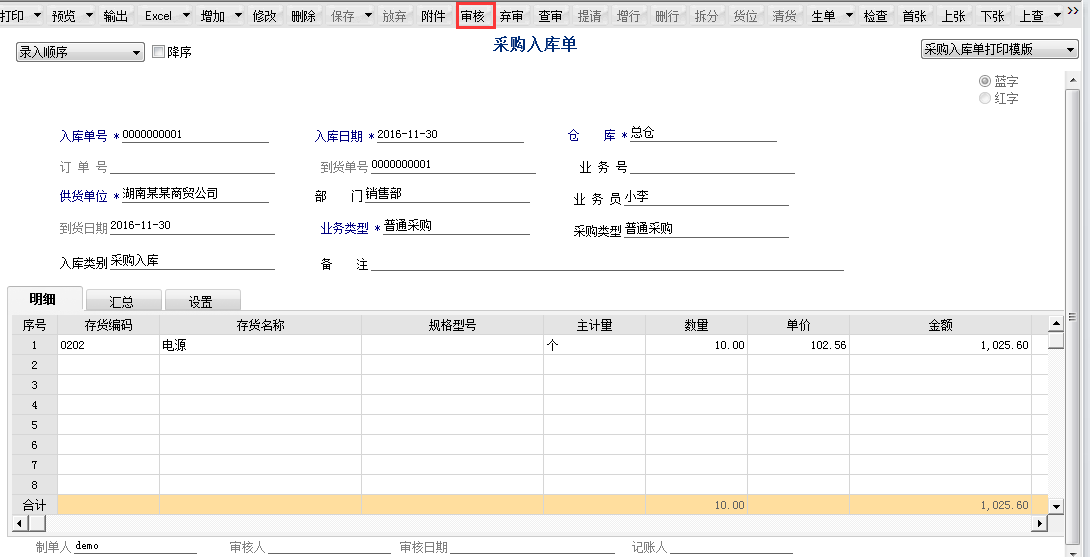1090x557 pixels.
Task: Click the 删除 (Delete) toolbar button
Action: (x=303, y=16)
